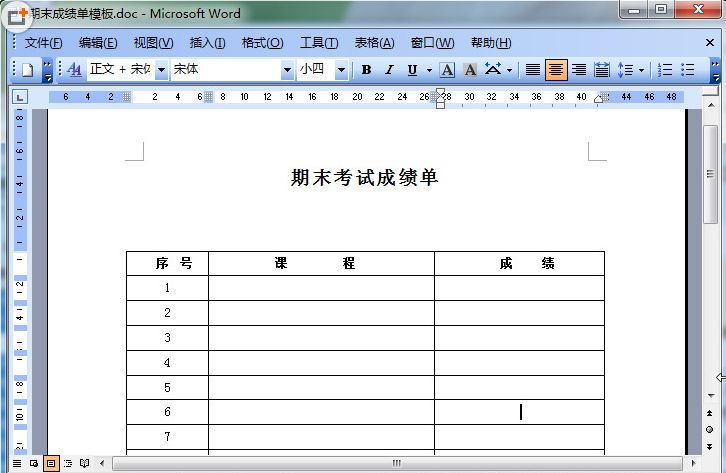Click the horizontal scrollbar thumb
726x473 pixels.
click(x=397, y=463)
